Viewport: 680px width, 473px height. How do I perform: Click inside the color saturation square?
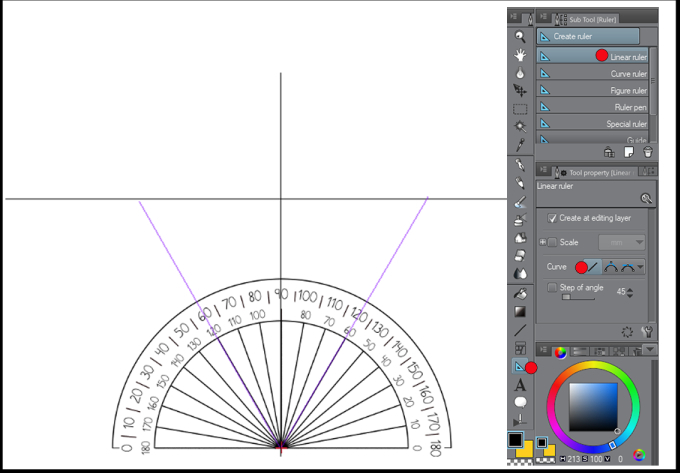pos(593,407)
